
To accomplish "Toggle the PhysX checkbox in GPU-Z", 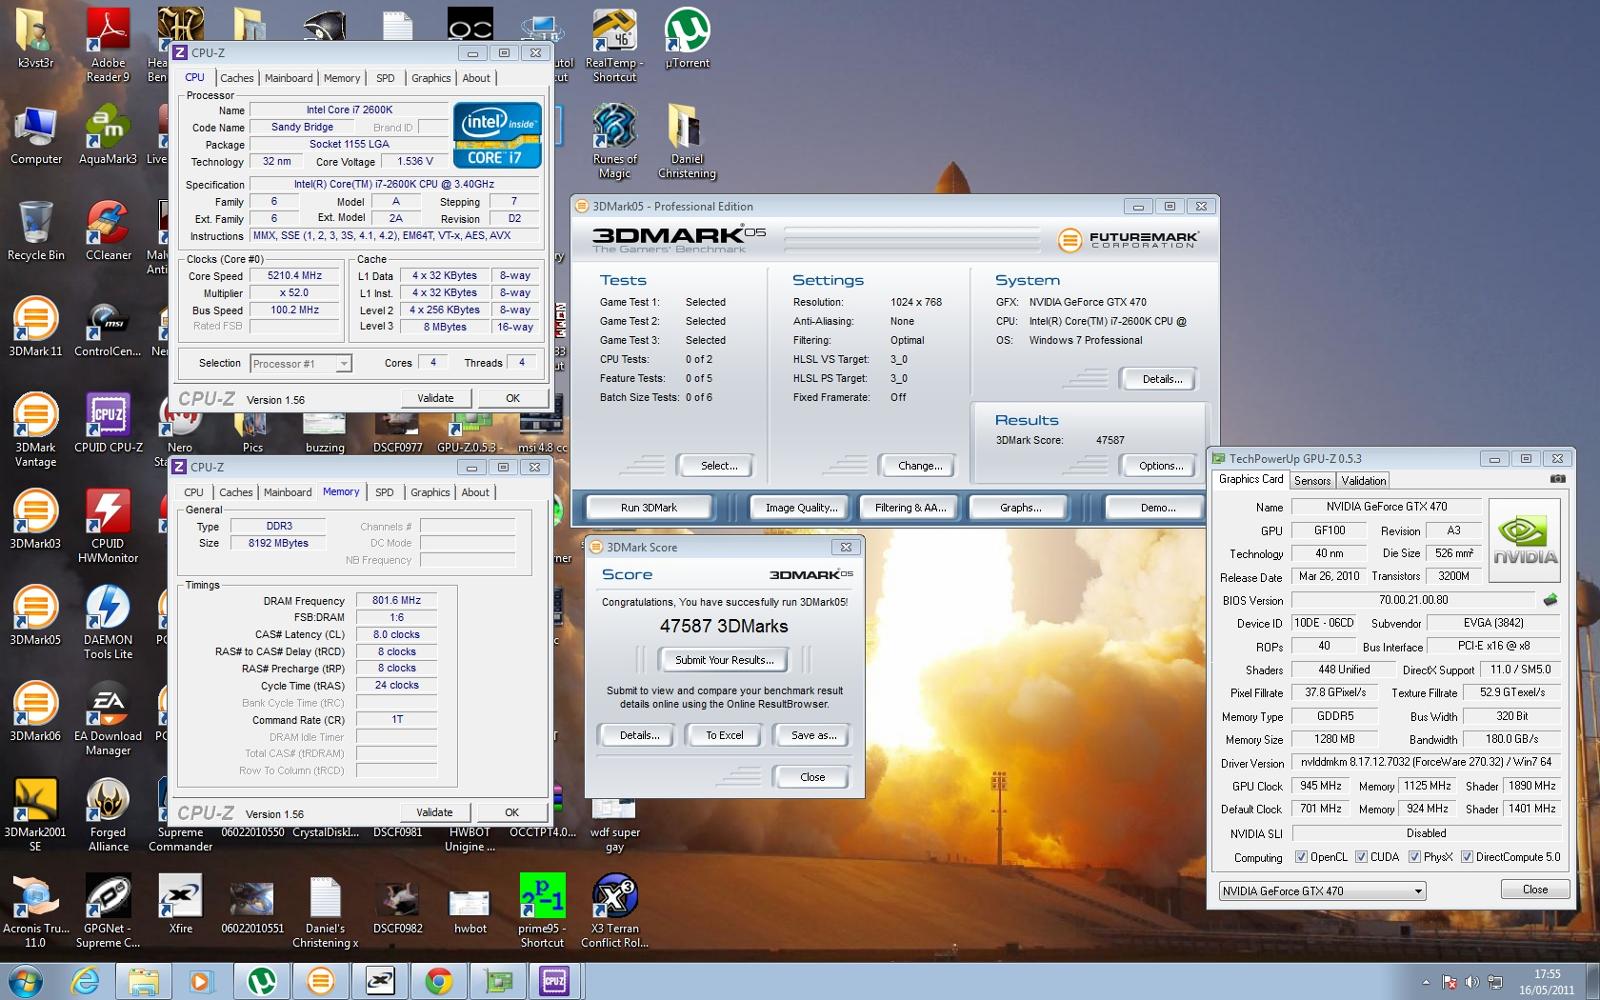I will pos(1414,857).
